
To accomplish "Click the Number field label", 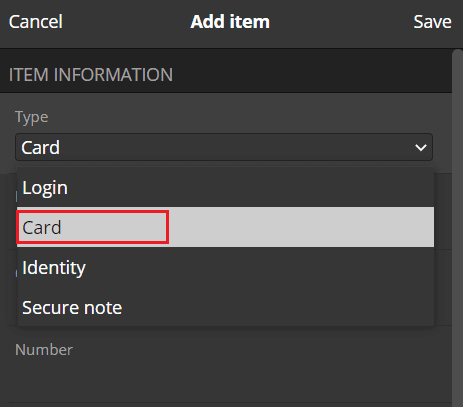I will [x=44, y=350].
